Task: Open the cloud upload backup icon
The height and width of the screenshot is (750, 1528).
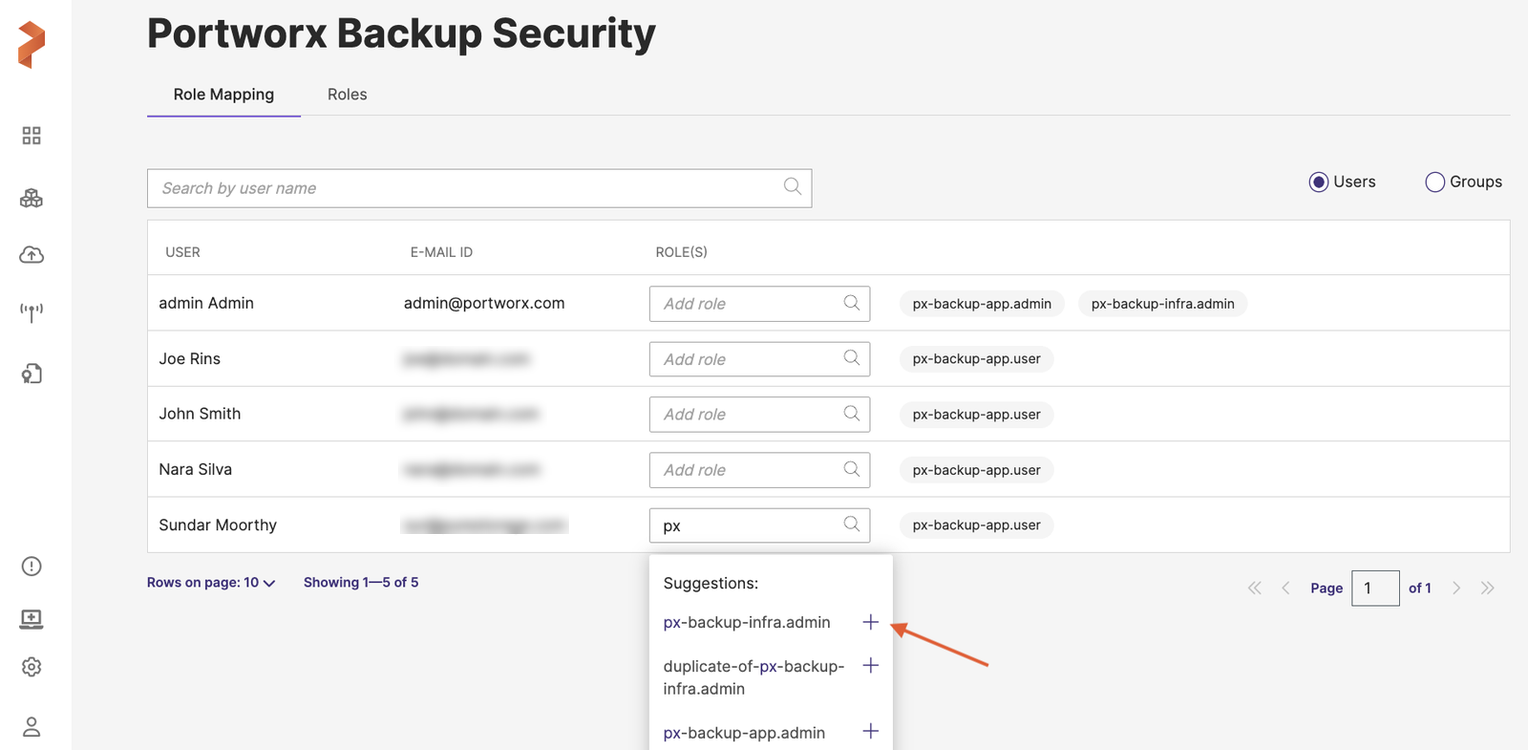Action: [31, 255]
